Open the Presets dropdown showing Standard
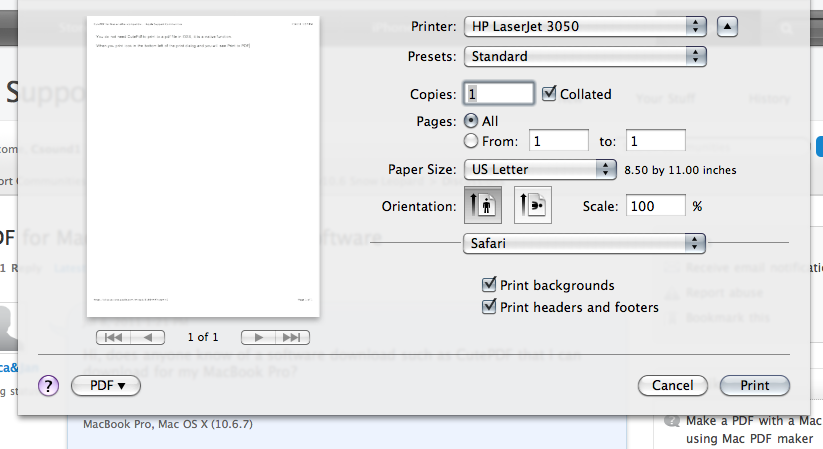The image size is (823, 449). coord(585,56)
